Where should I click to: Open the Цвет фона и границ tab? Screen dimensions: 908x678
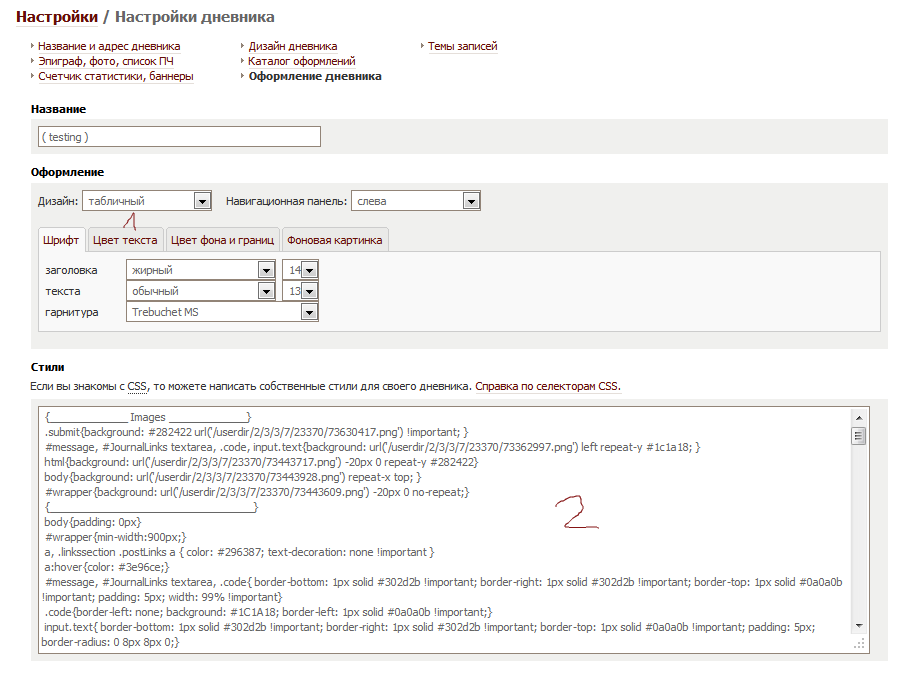click(222, 240)
